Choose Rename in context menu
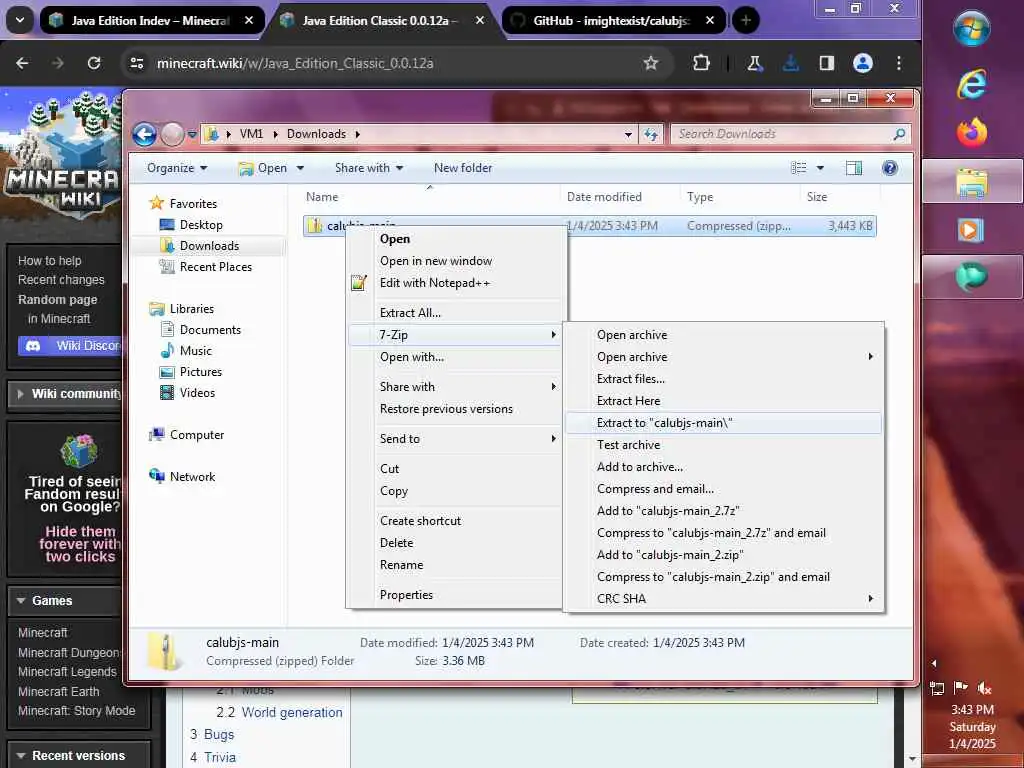The height and width of the screenshot is (768, 1024). click(x=453, y=565)
